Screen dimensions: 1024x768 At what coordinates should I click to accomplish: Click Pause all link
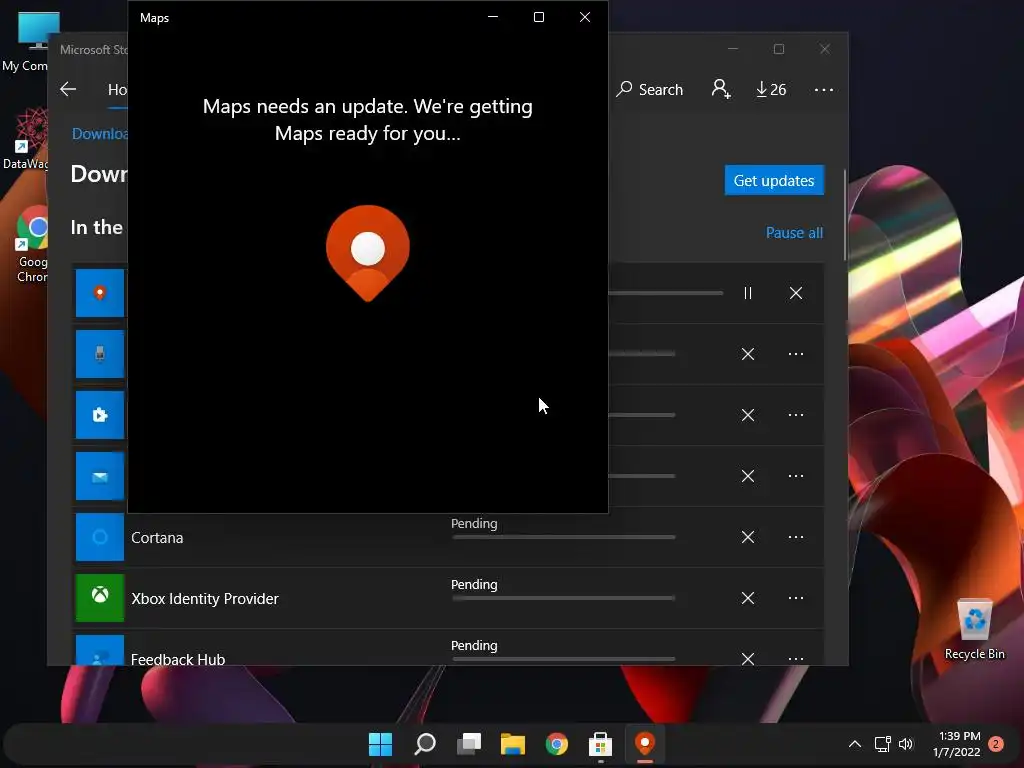794,232
